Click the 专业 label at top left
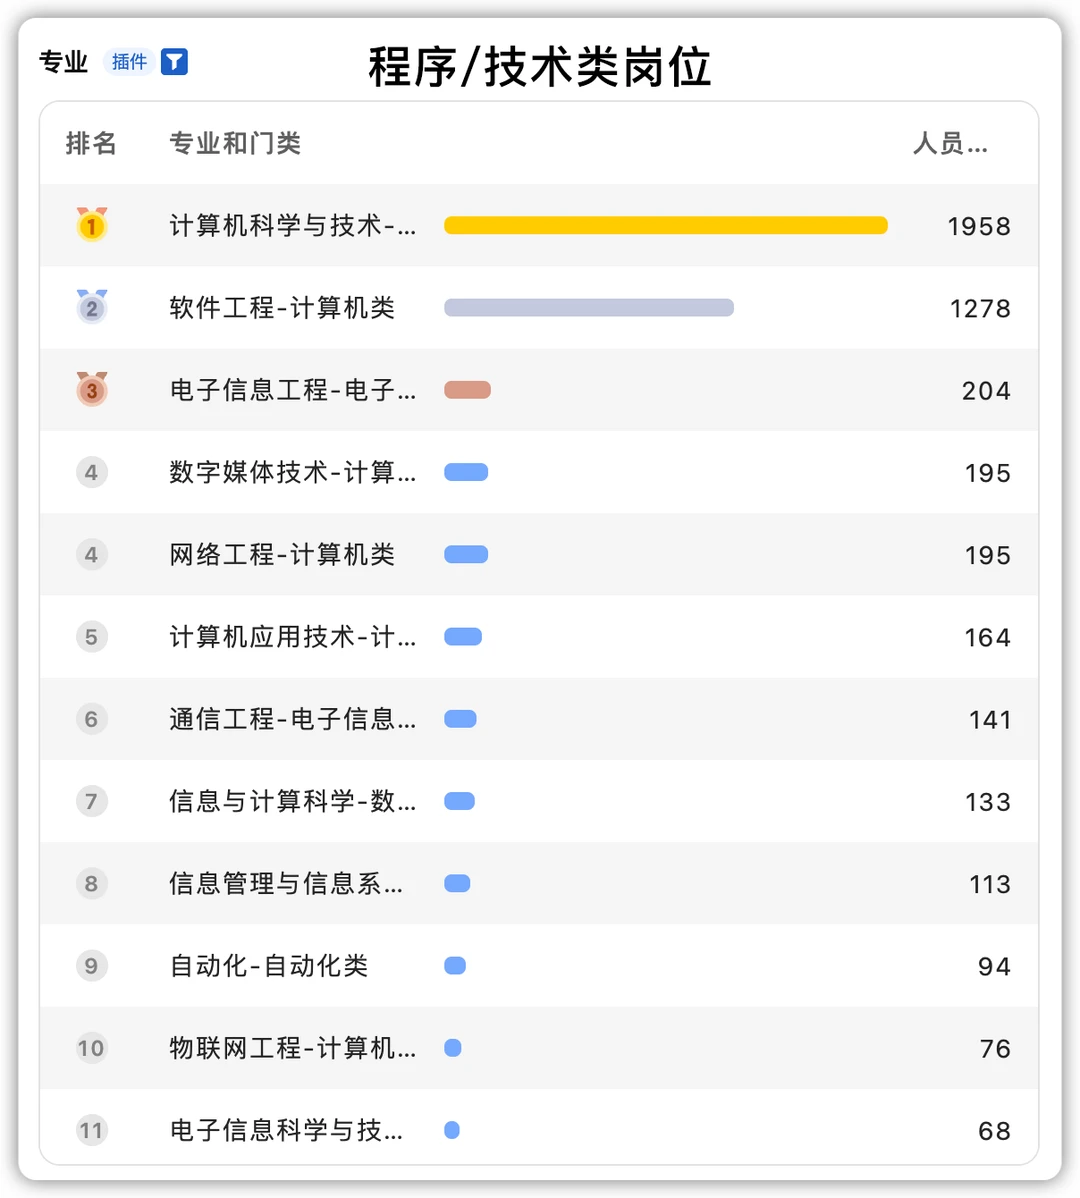 click(63, 62)
